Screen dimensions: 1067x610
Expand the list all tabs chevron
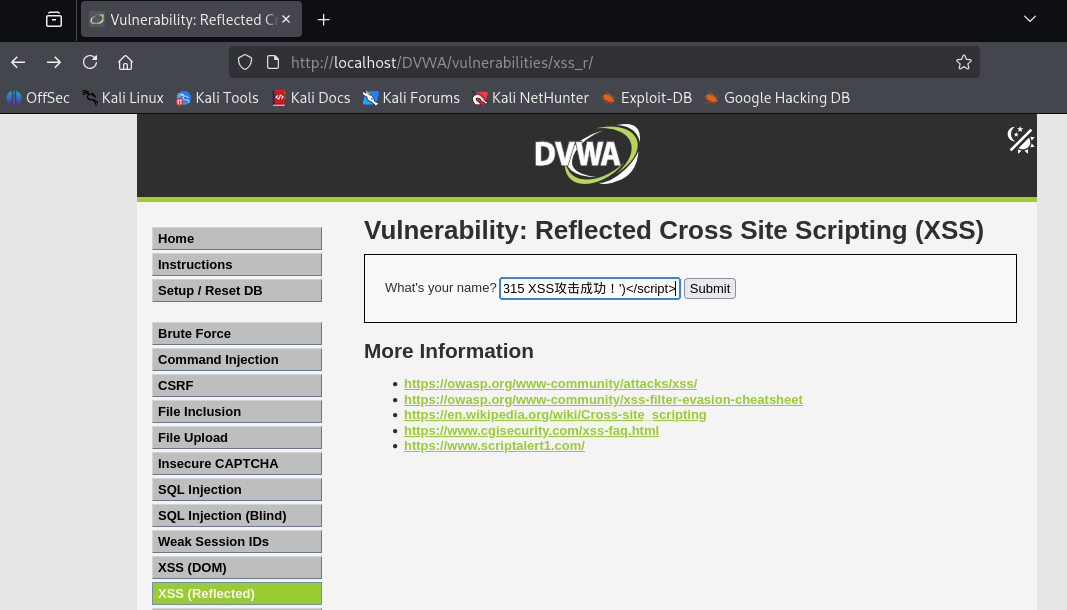(x=1030, y=19)
